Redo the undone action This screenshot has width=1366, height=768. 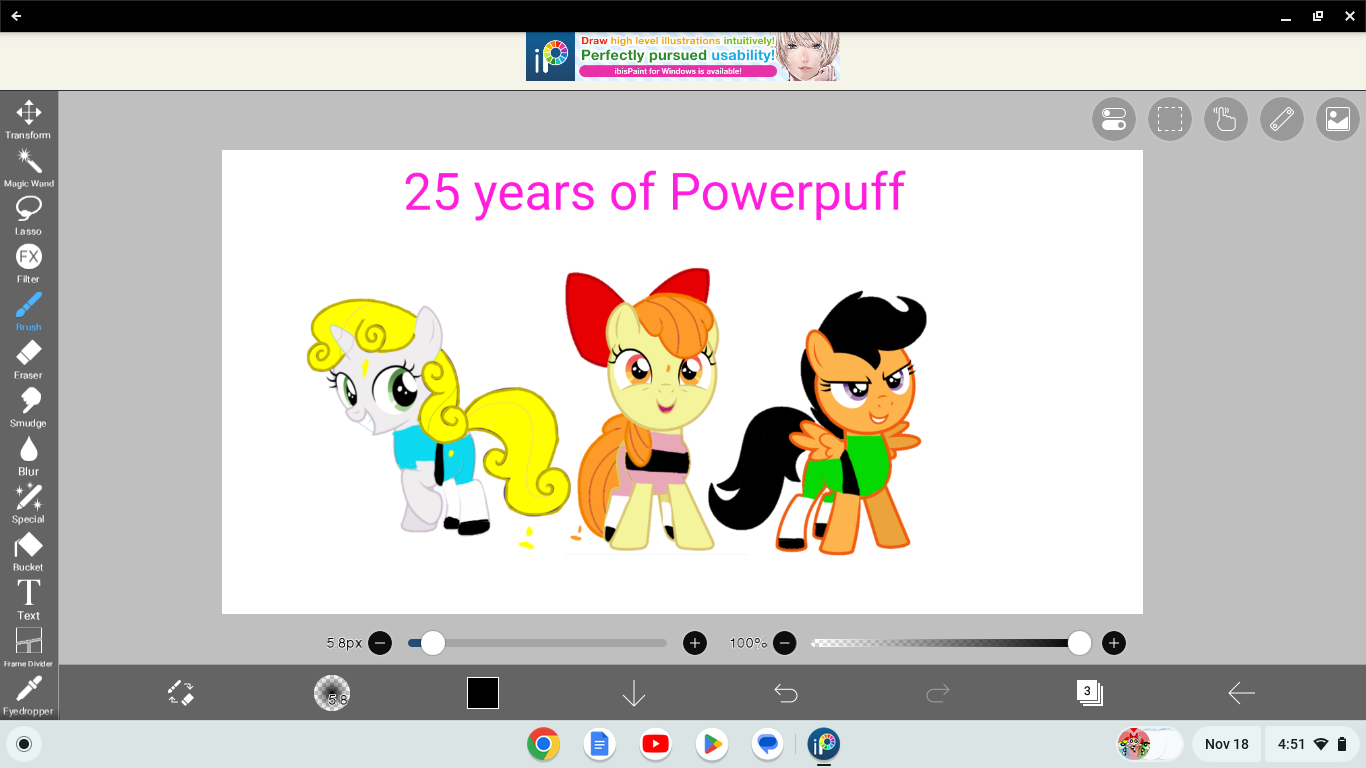938,693
